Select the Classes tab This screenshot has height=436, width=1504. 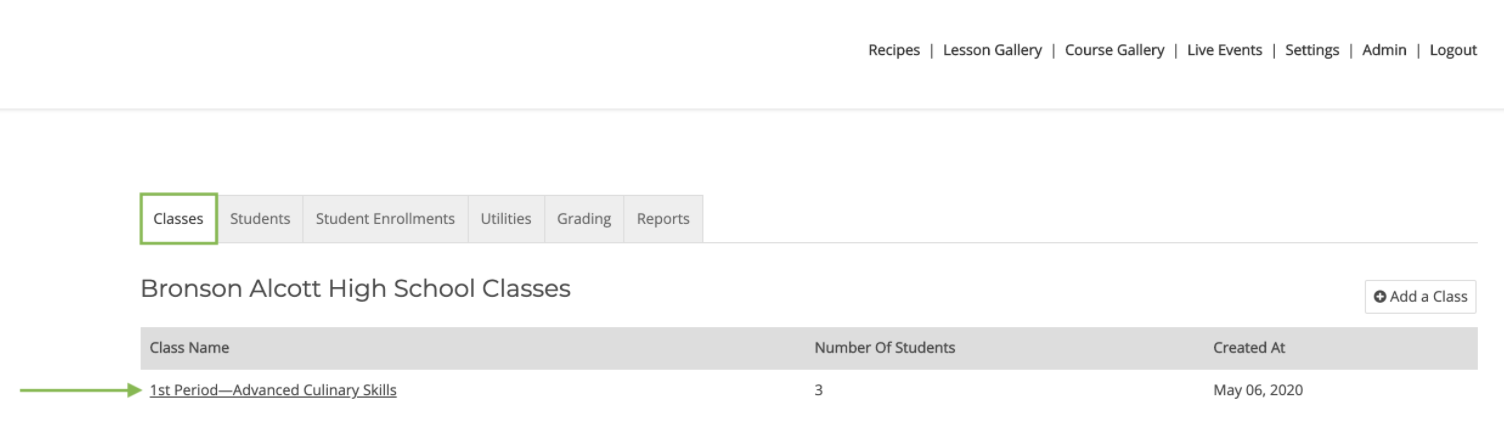(179, 218)
